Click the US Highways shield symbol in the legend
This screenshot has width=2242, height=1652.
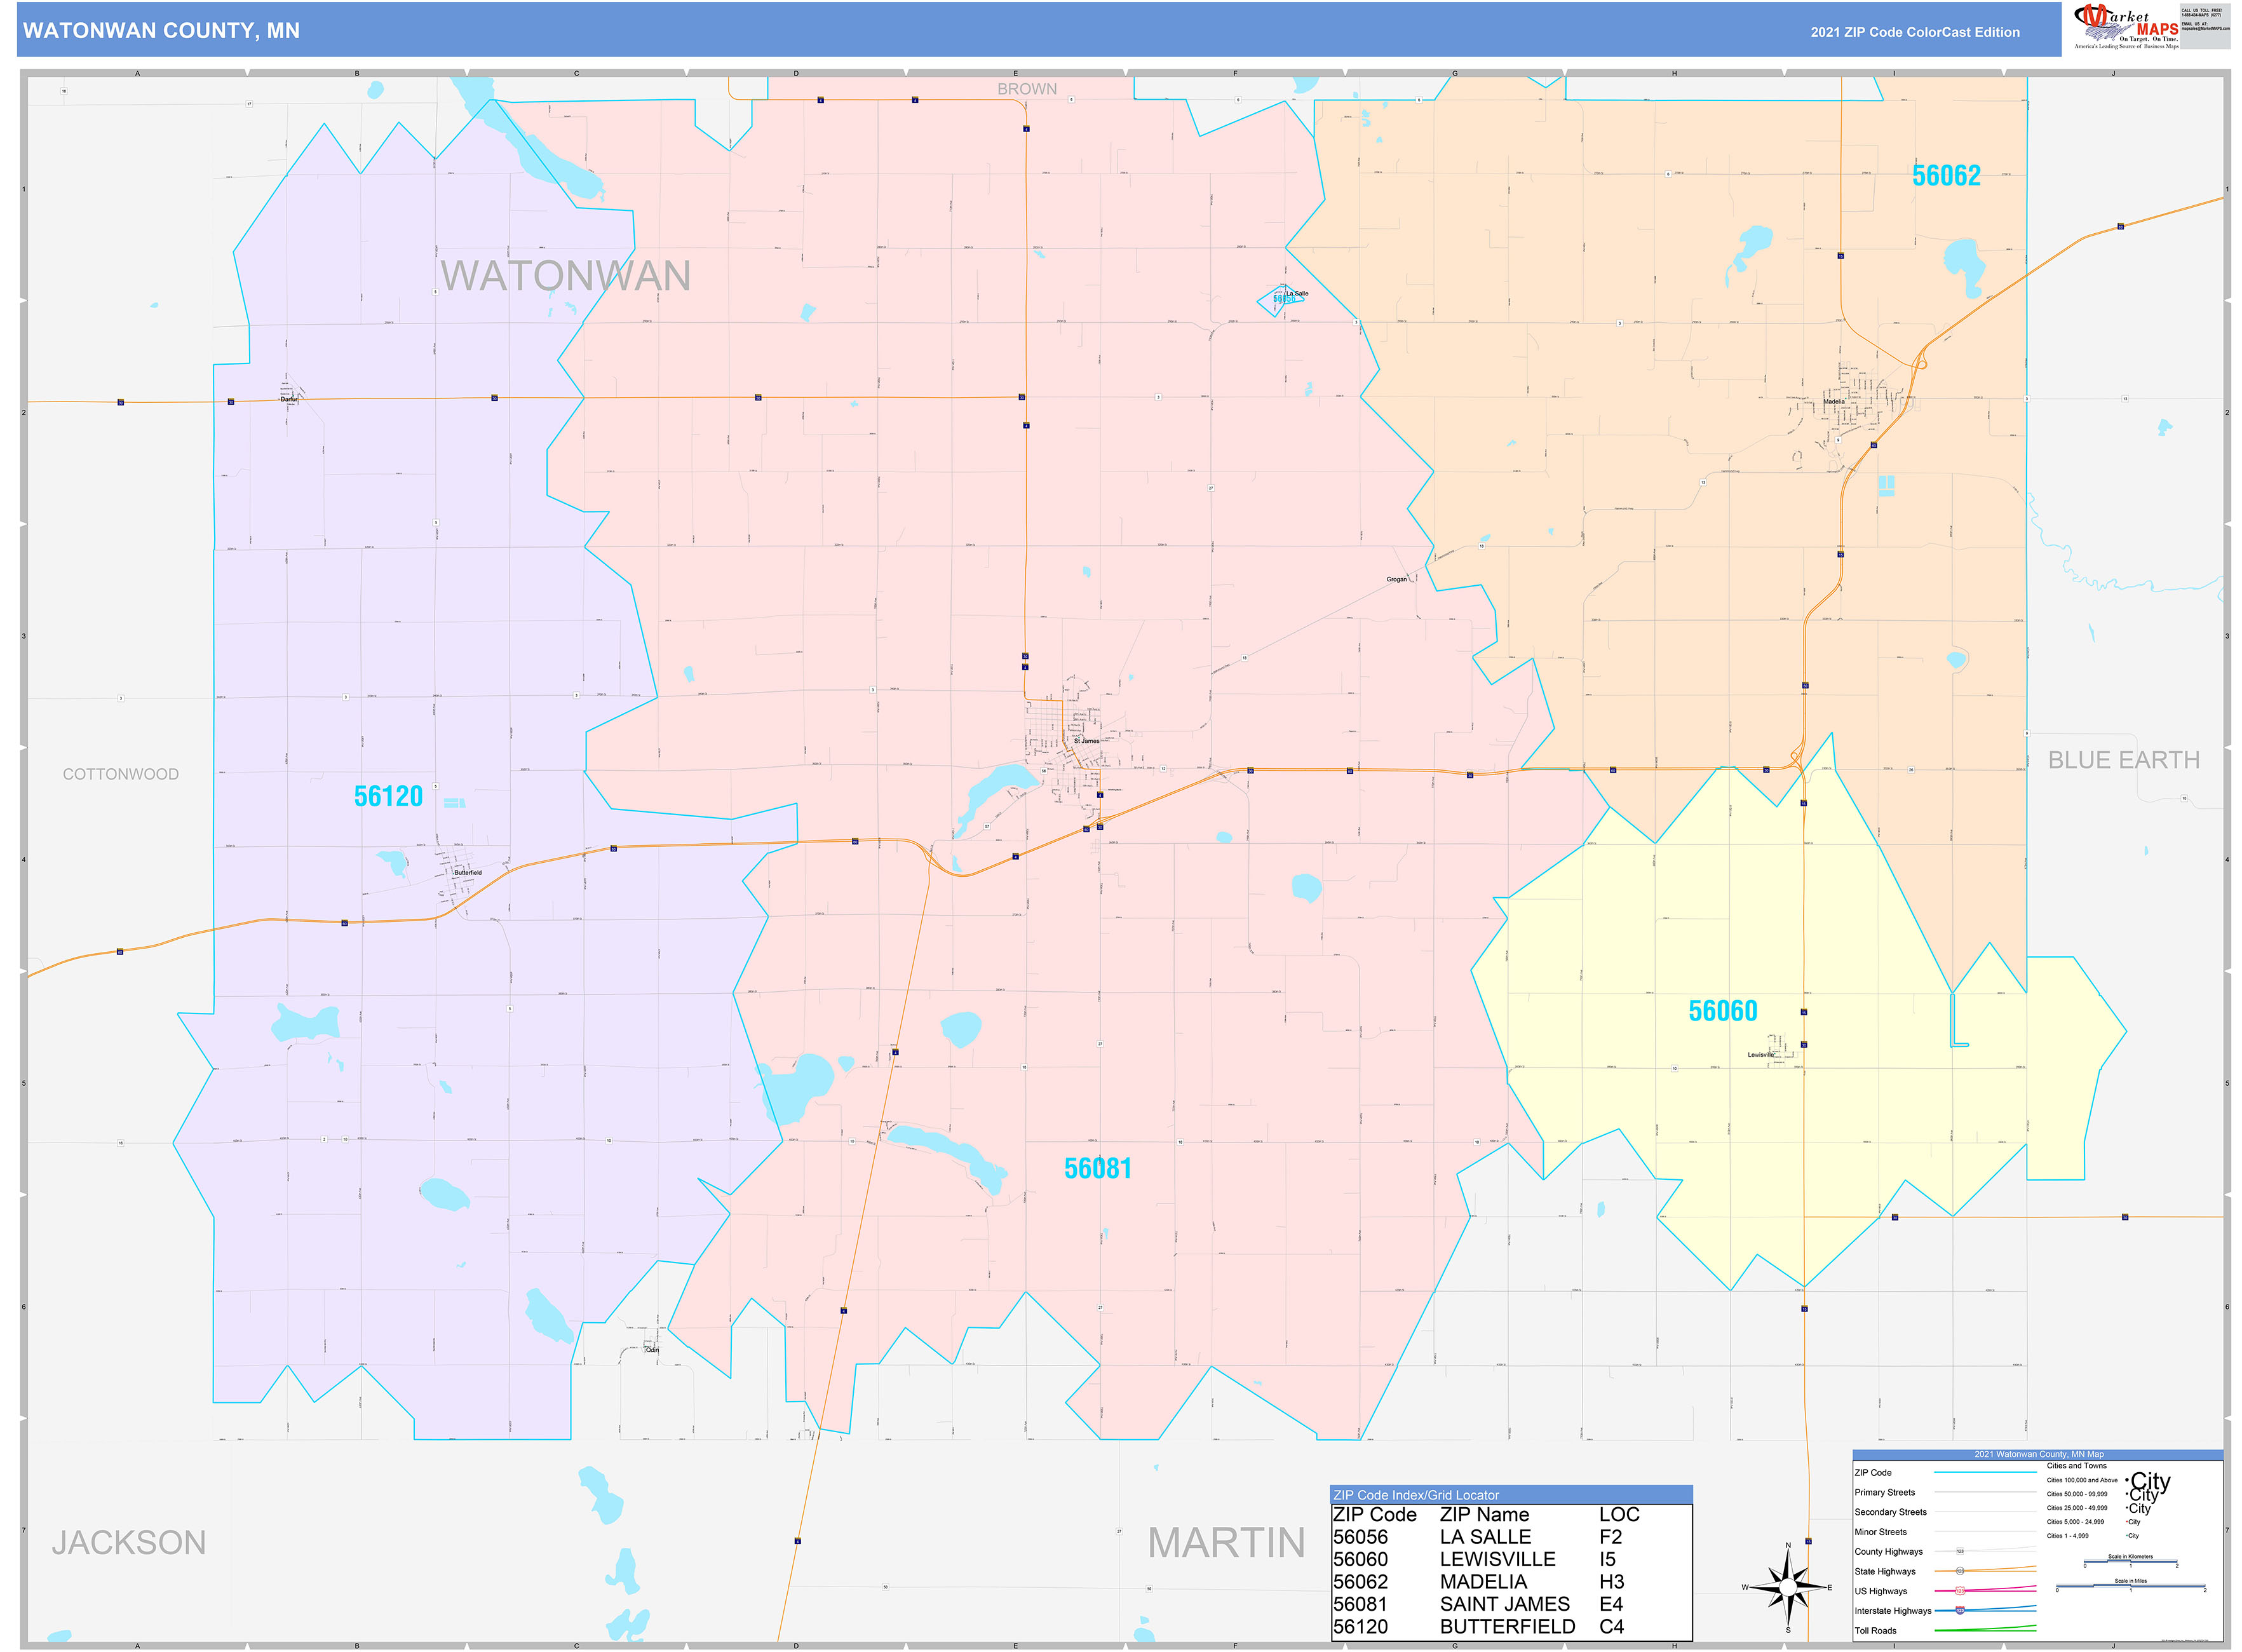(1961, 1591)
